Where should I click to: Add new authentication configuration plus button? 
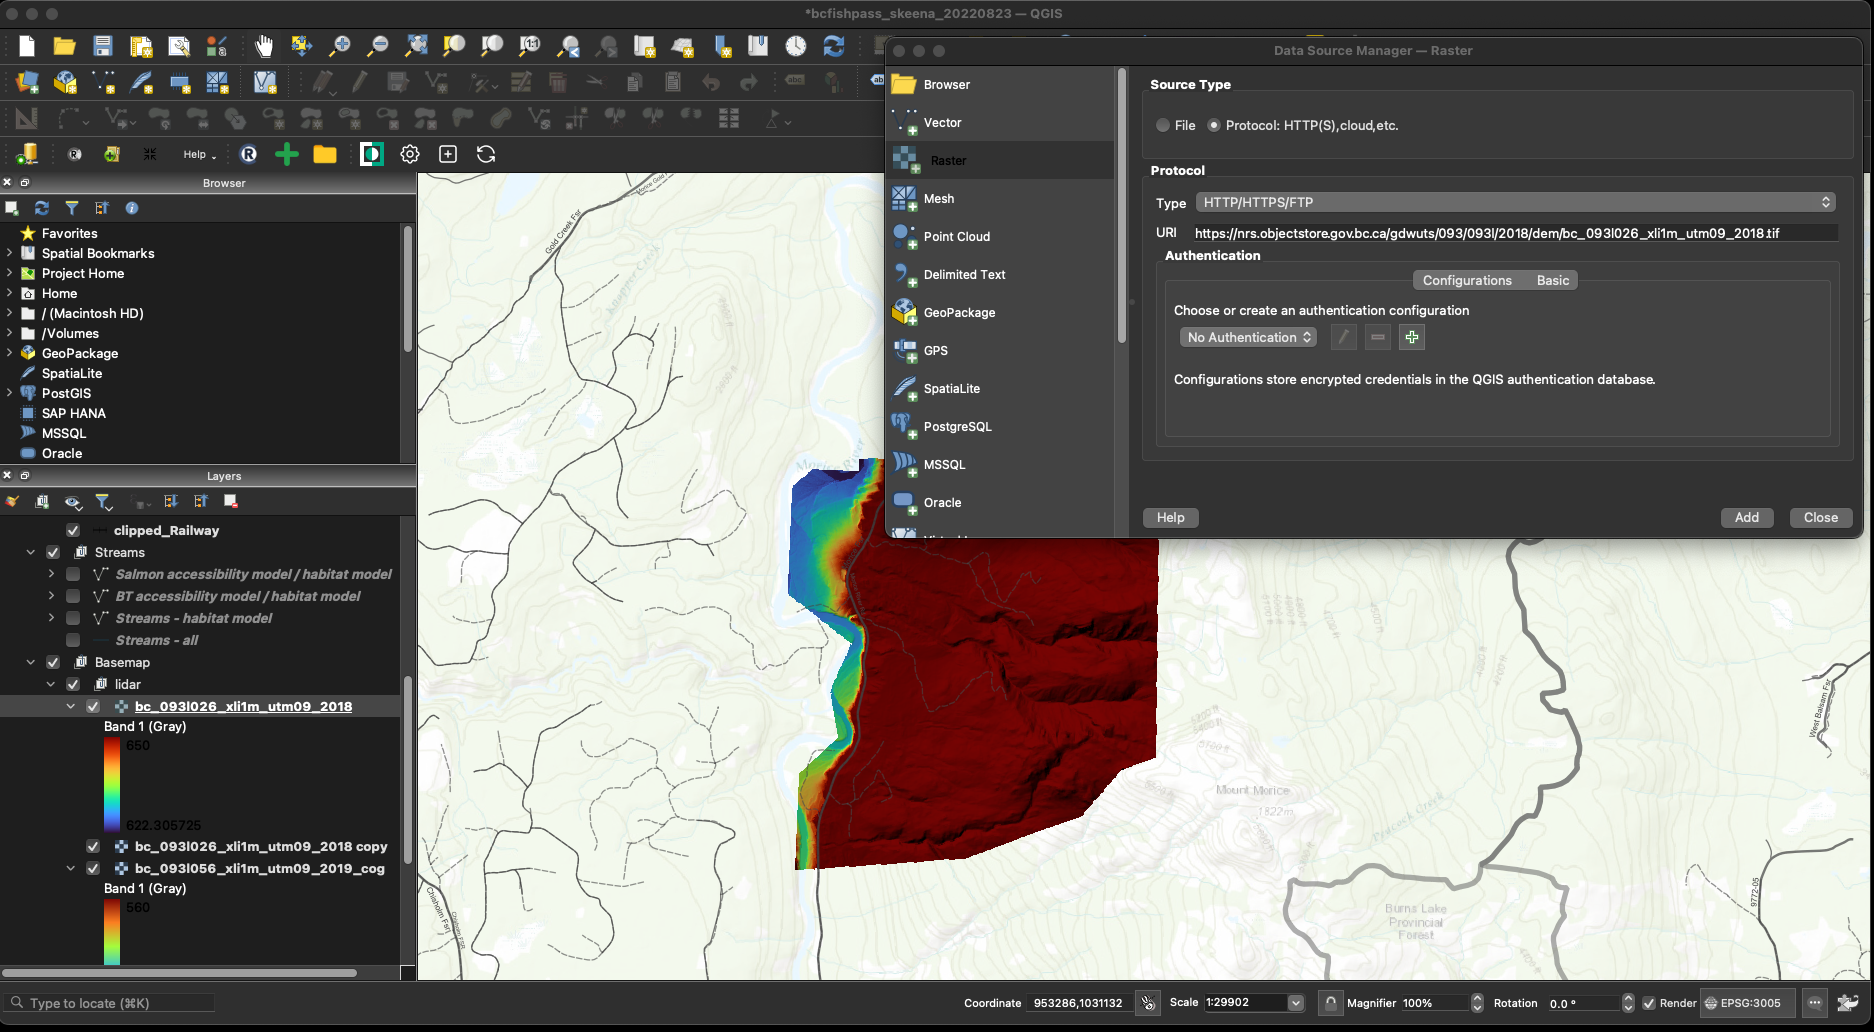tap(1411, 337)
